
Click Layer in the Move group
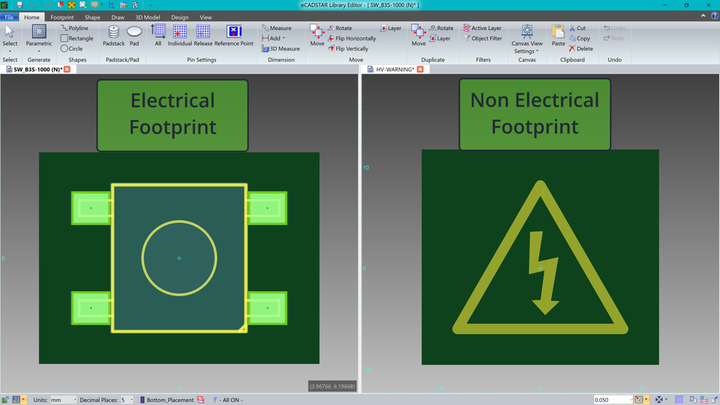(x=391, y=28)
